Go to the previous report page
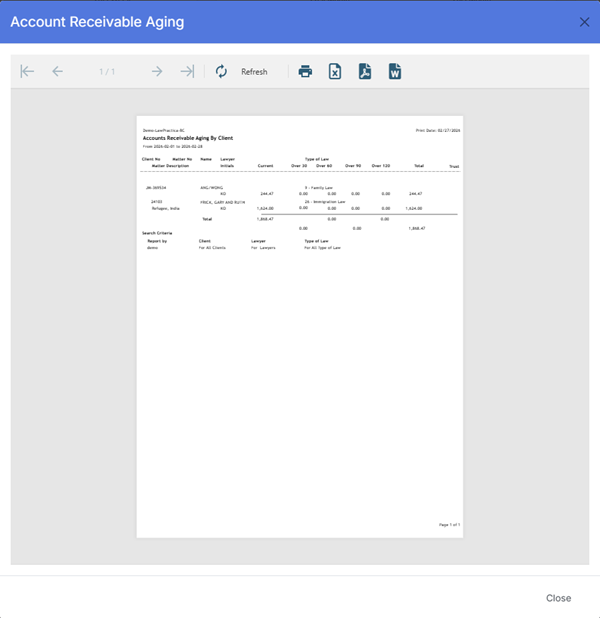This screenshot has width=600, height=618. 58,72
